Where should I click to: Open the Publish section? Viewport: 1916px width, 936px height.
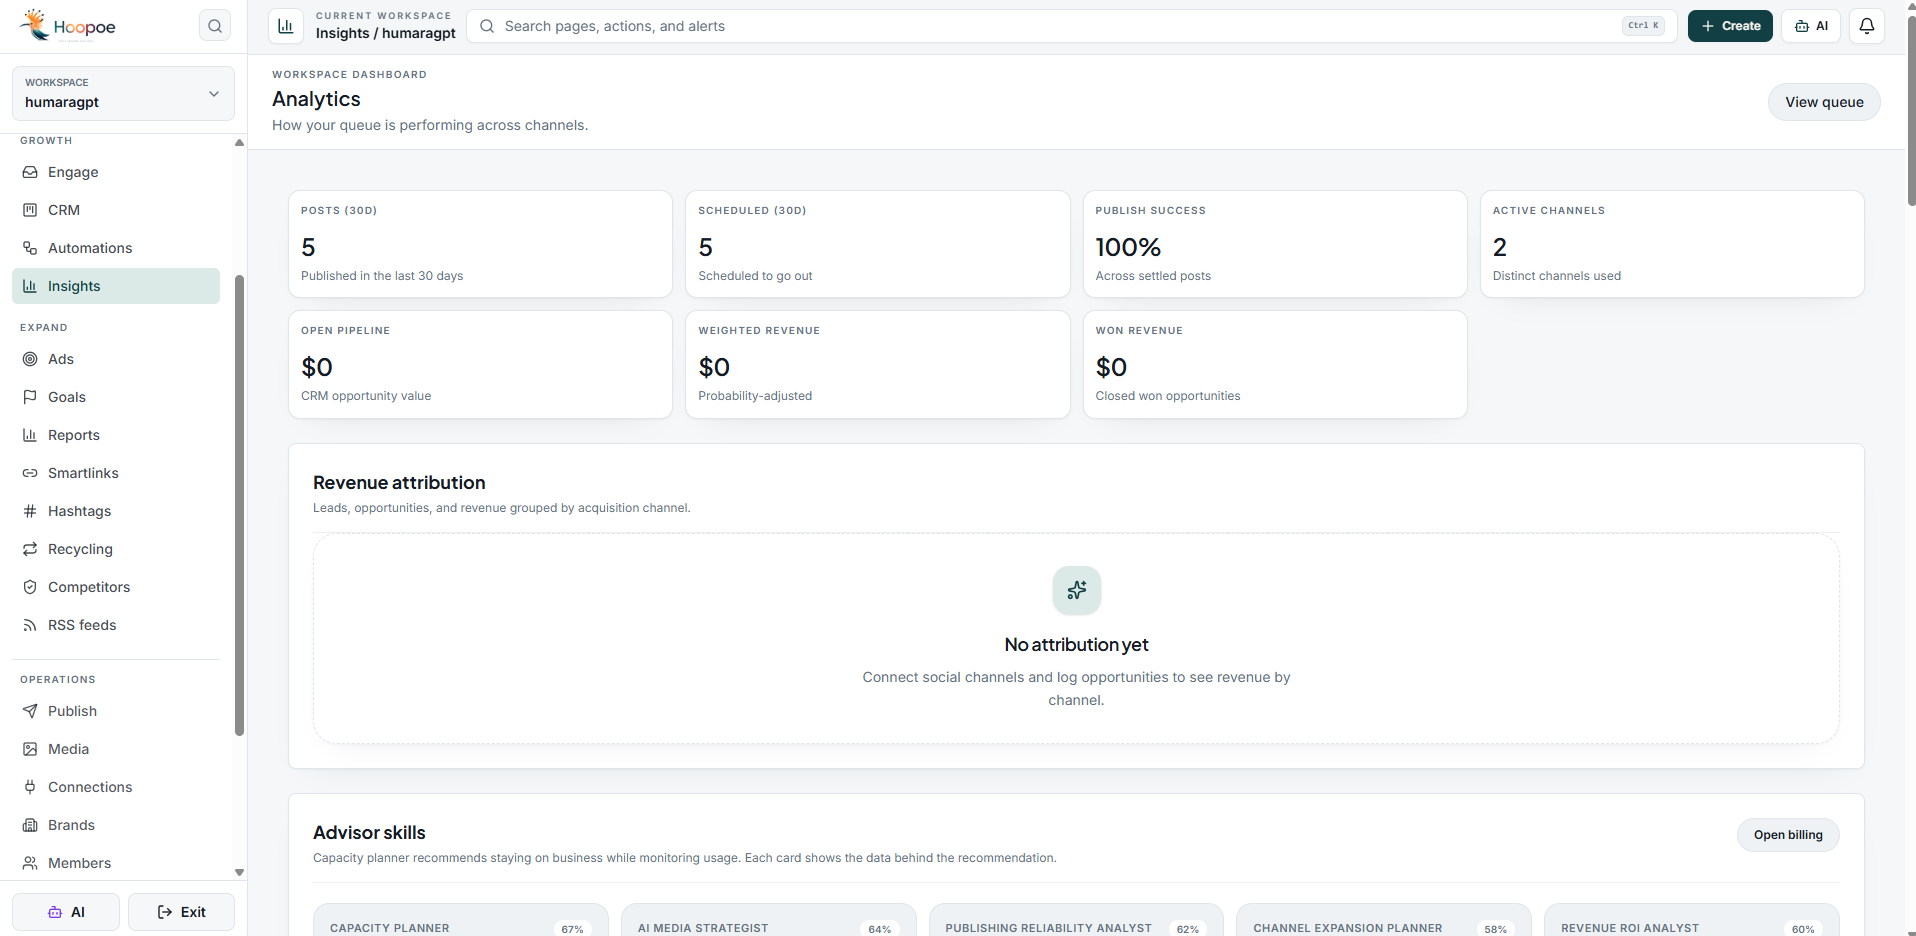[116, 711]
